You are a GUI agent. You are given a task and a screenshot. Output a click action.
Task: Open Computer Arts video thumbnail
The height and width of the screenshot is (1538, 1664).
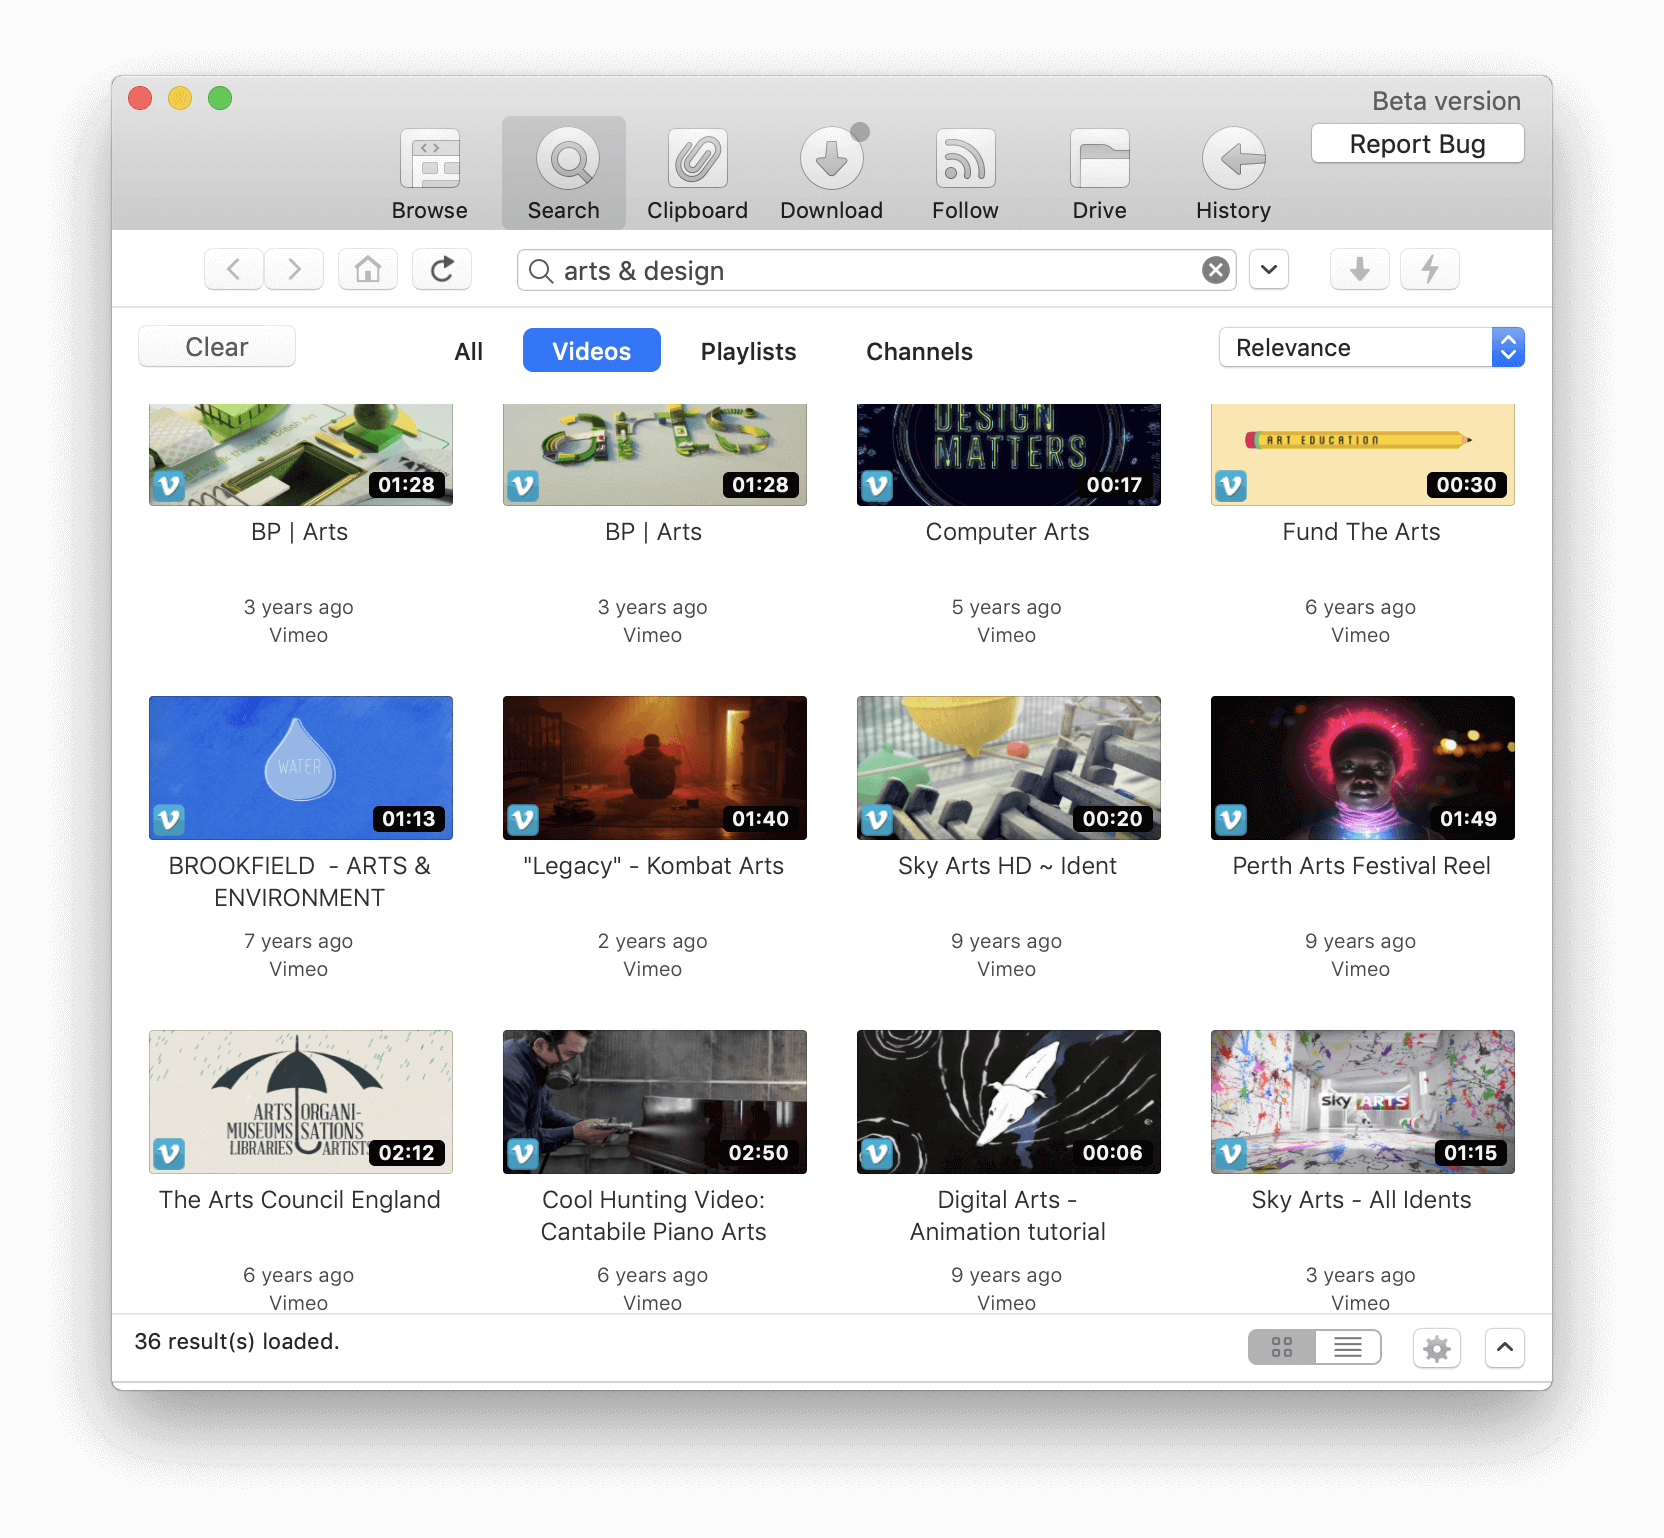(x=1009, y=455)
